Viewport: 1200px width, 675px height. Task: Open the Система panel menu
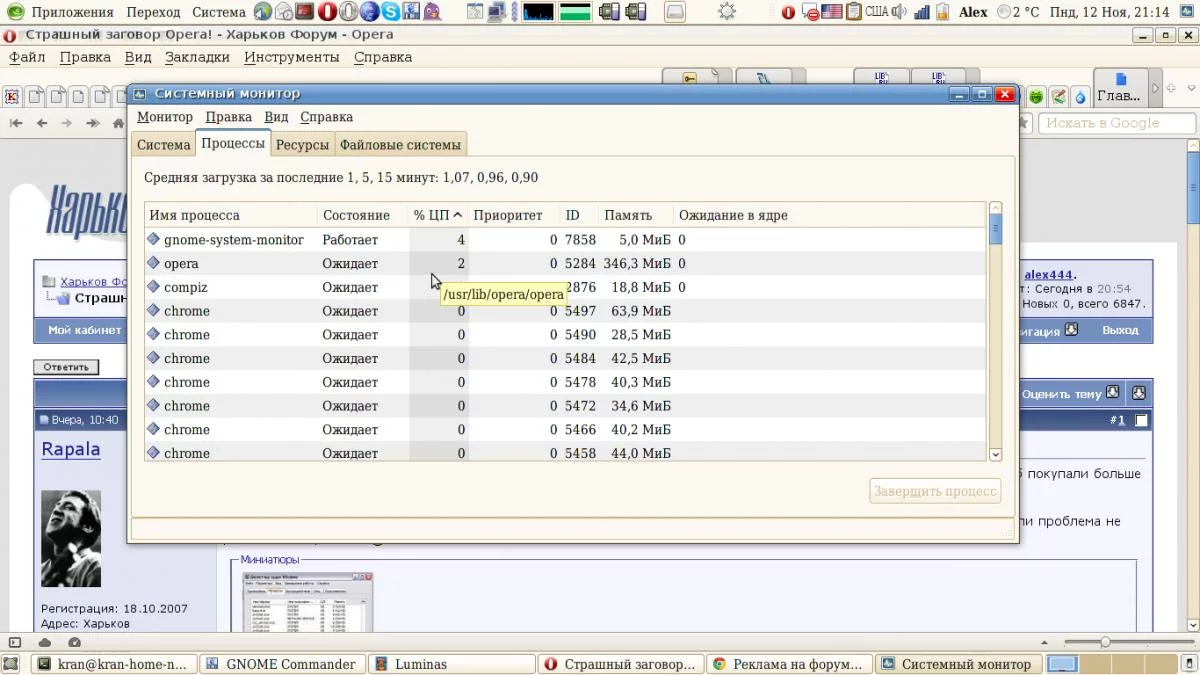pos(218,12)
